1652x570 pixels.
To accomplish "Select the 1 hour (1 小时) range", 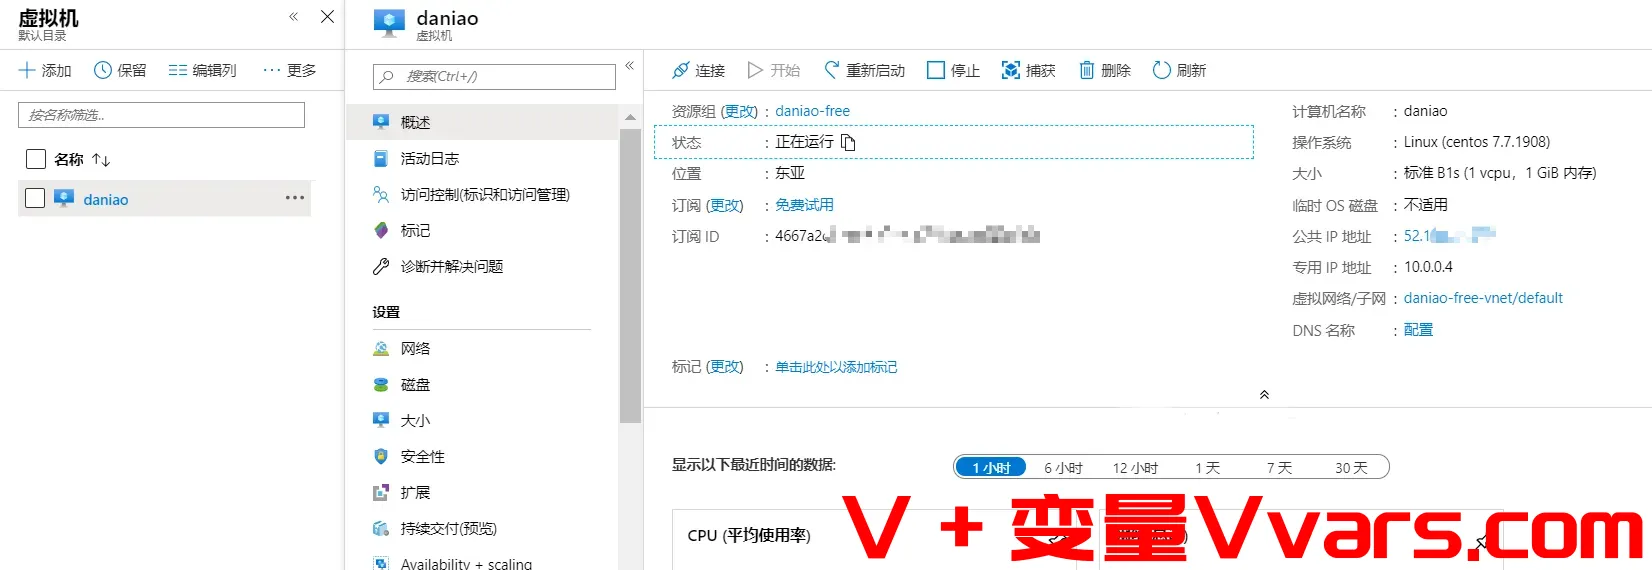I will (x=991, y=467).
